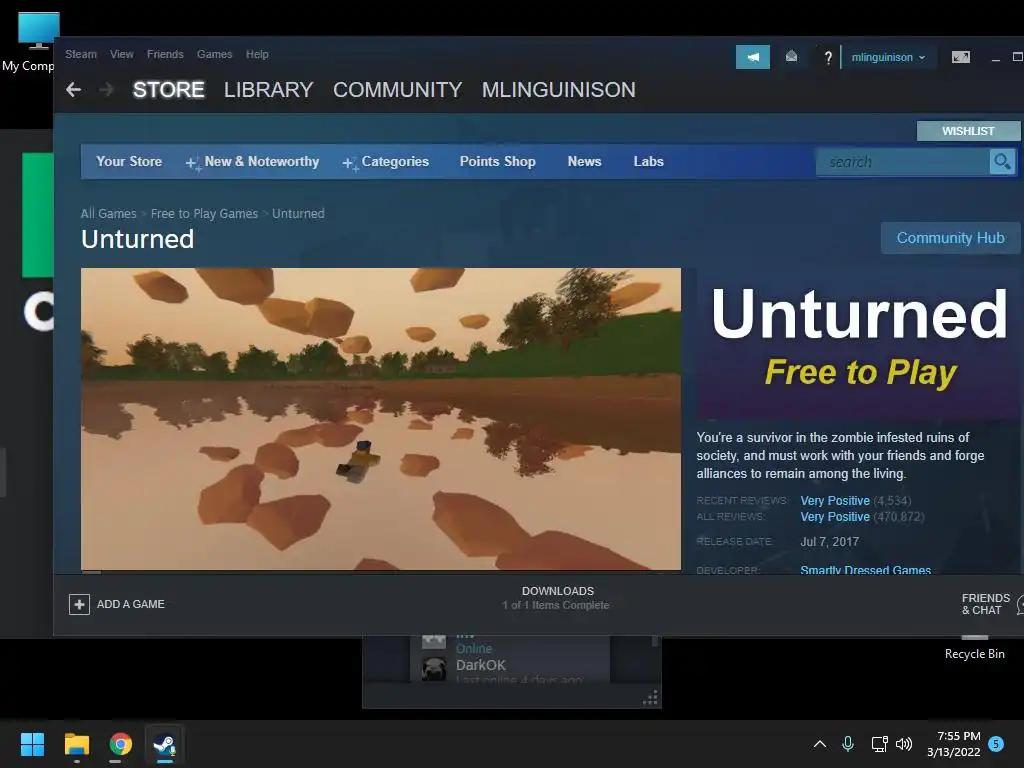The width and height of the screenshot is (1024, 768).
Task: Open the MLINGUINISON profile tab
Action: pos(558,89)
